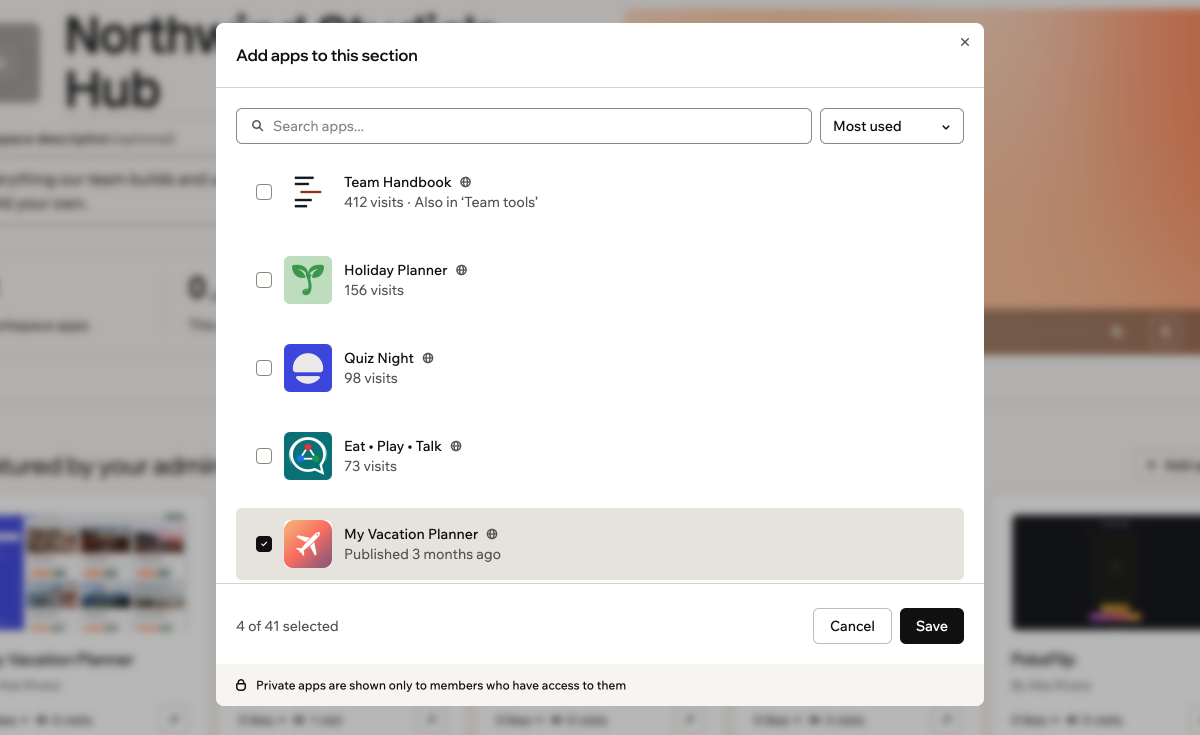The height and width of the screenshot is (735, 1200).
Task: Click the '98 visits' text
Action: click(371, 378)
